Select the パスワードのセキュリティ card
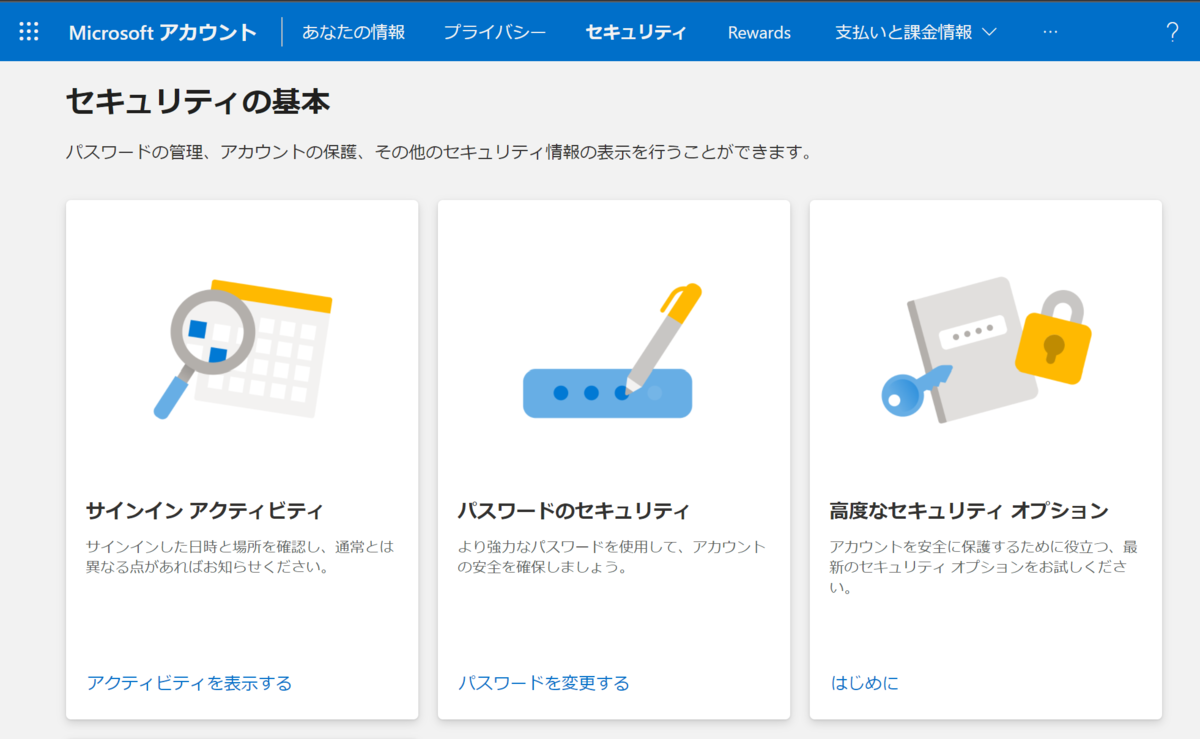The height and width of the screenshot is (739, 1200). pos(613,458)
